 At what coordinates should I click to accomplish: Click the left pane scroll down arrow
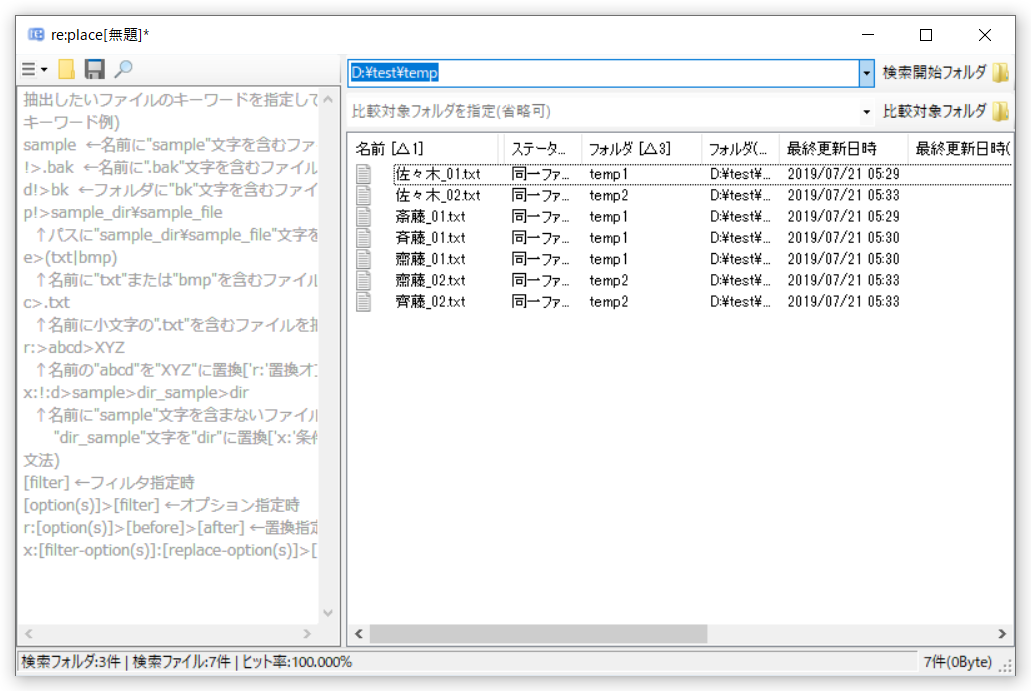coord(328,613)
